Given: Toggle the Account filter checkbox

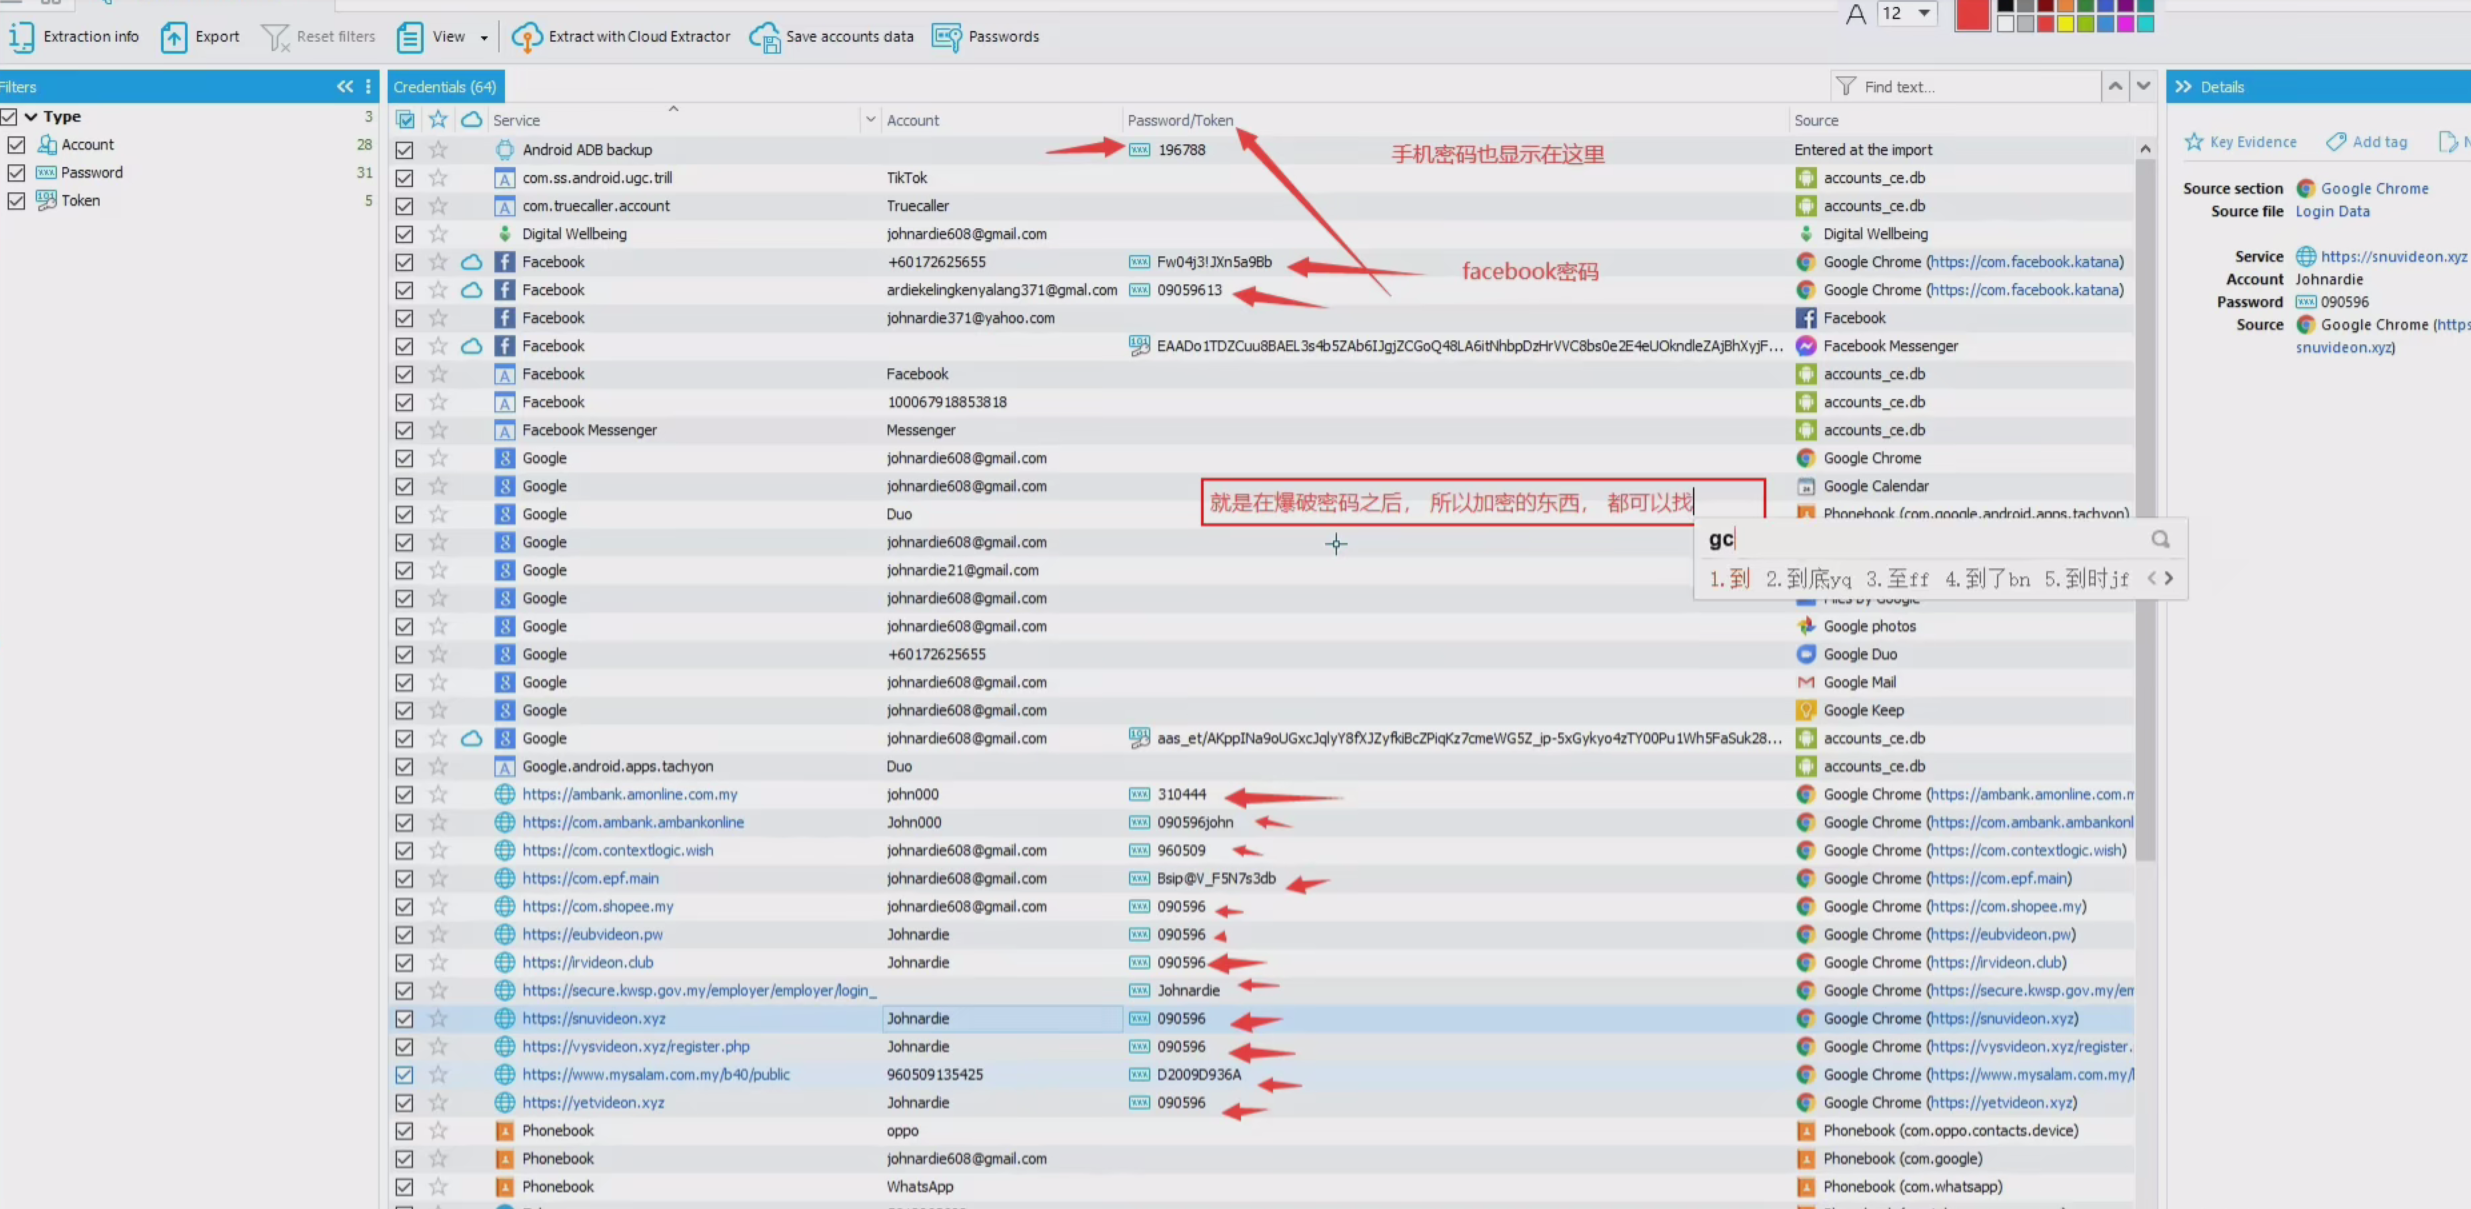Looking at the screenshot, I should (16, 145).
